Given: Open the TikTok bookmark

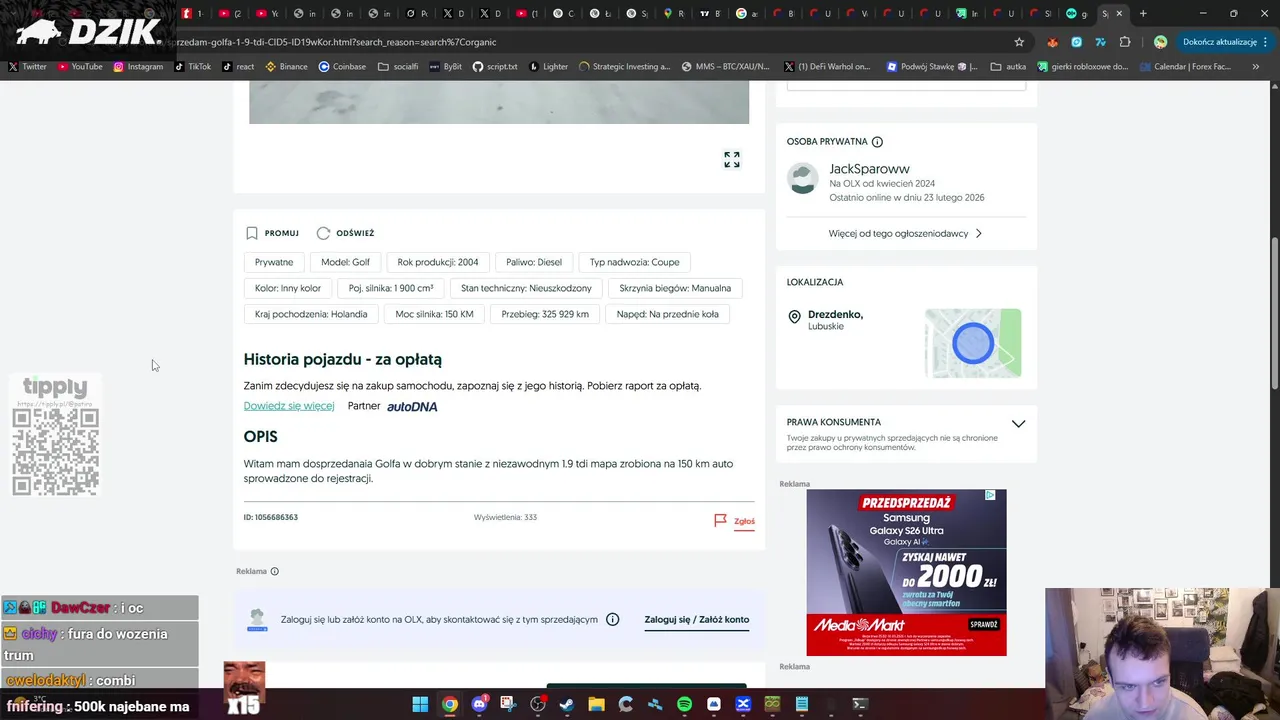Looking at the screenshot, I should (192, 66).
